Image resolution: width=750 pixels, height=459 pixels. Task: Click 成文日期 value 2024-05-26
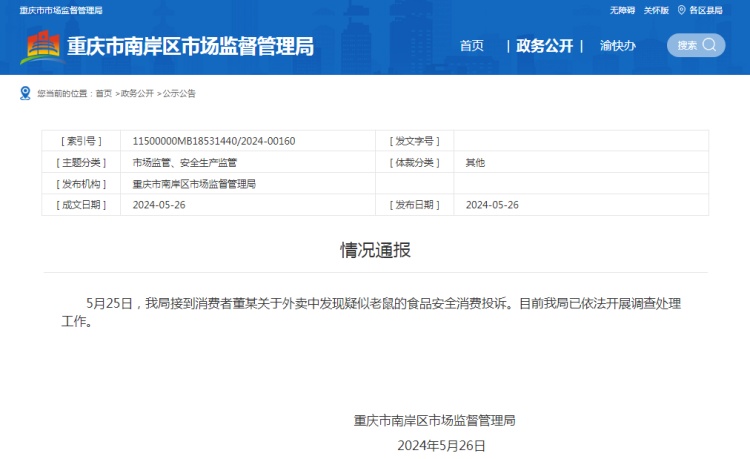click(x=159, y=205)
